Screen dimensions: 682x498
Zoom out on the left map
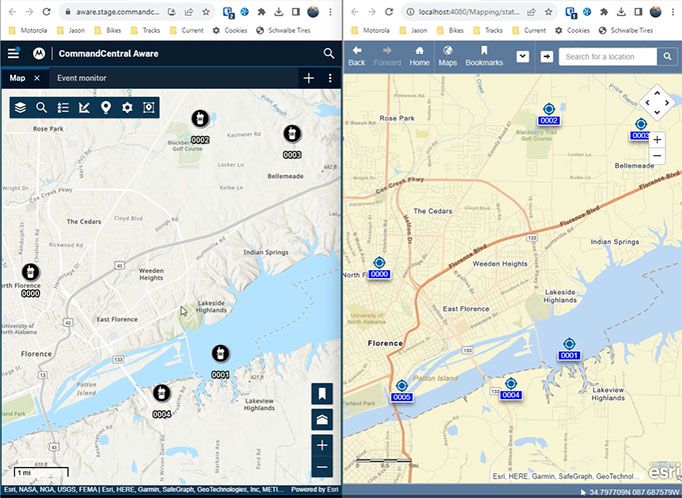click(x=322, y=467)
